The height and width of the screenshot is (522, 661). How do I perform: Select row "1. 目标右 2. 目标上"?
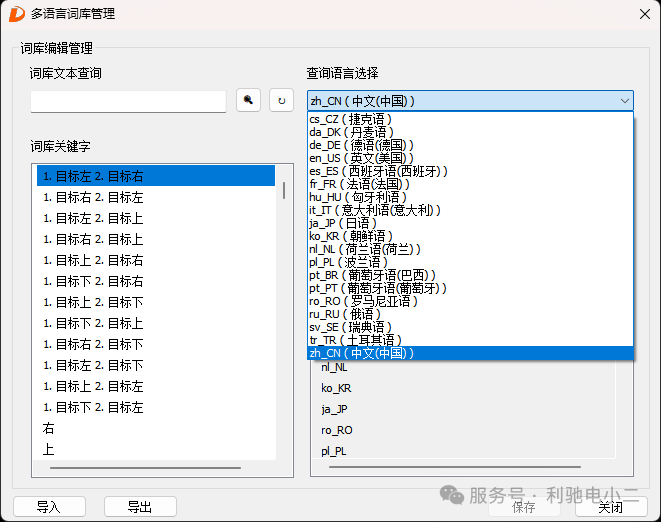(156, 239)
